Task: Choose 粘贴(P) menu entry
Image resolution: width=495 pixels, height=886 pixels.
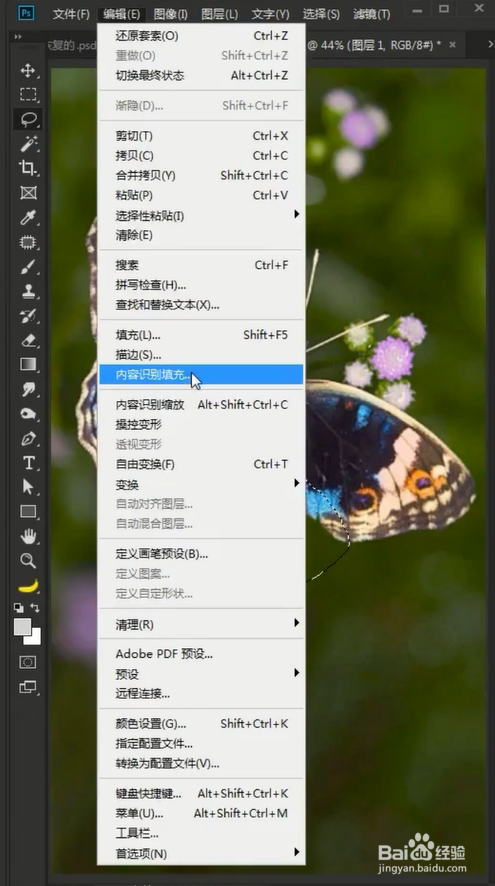Action: pyautogui.click(x=201, y=195)
